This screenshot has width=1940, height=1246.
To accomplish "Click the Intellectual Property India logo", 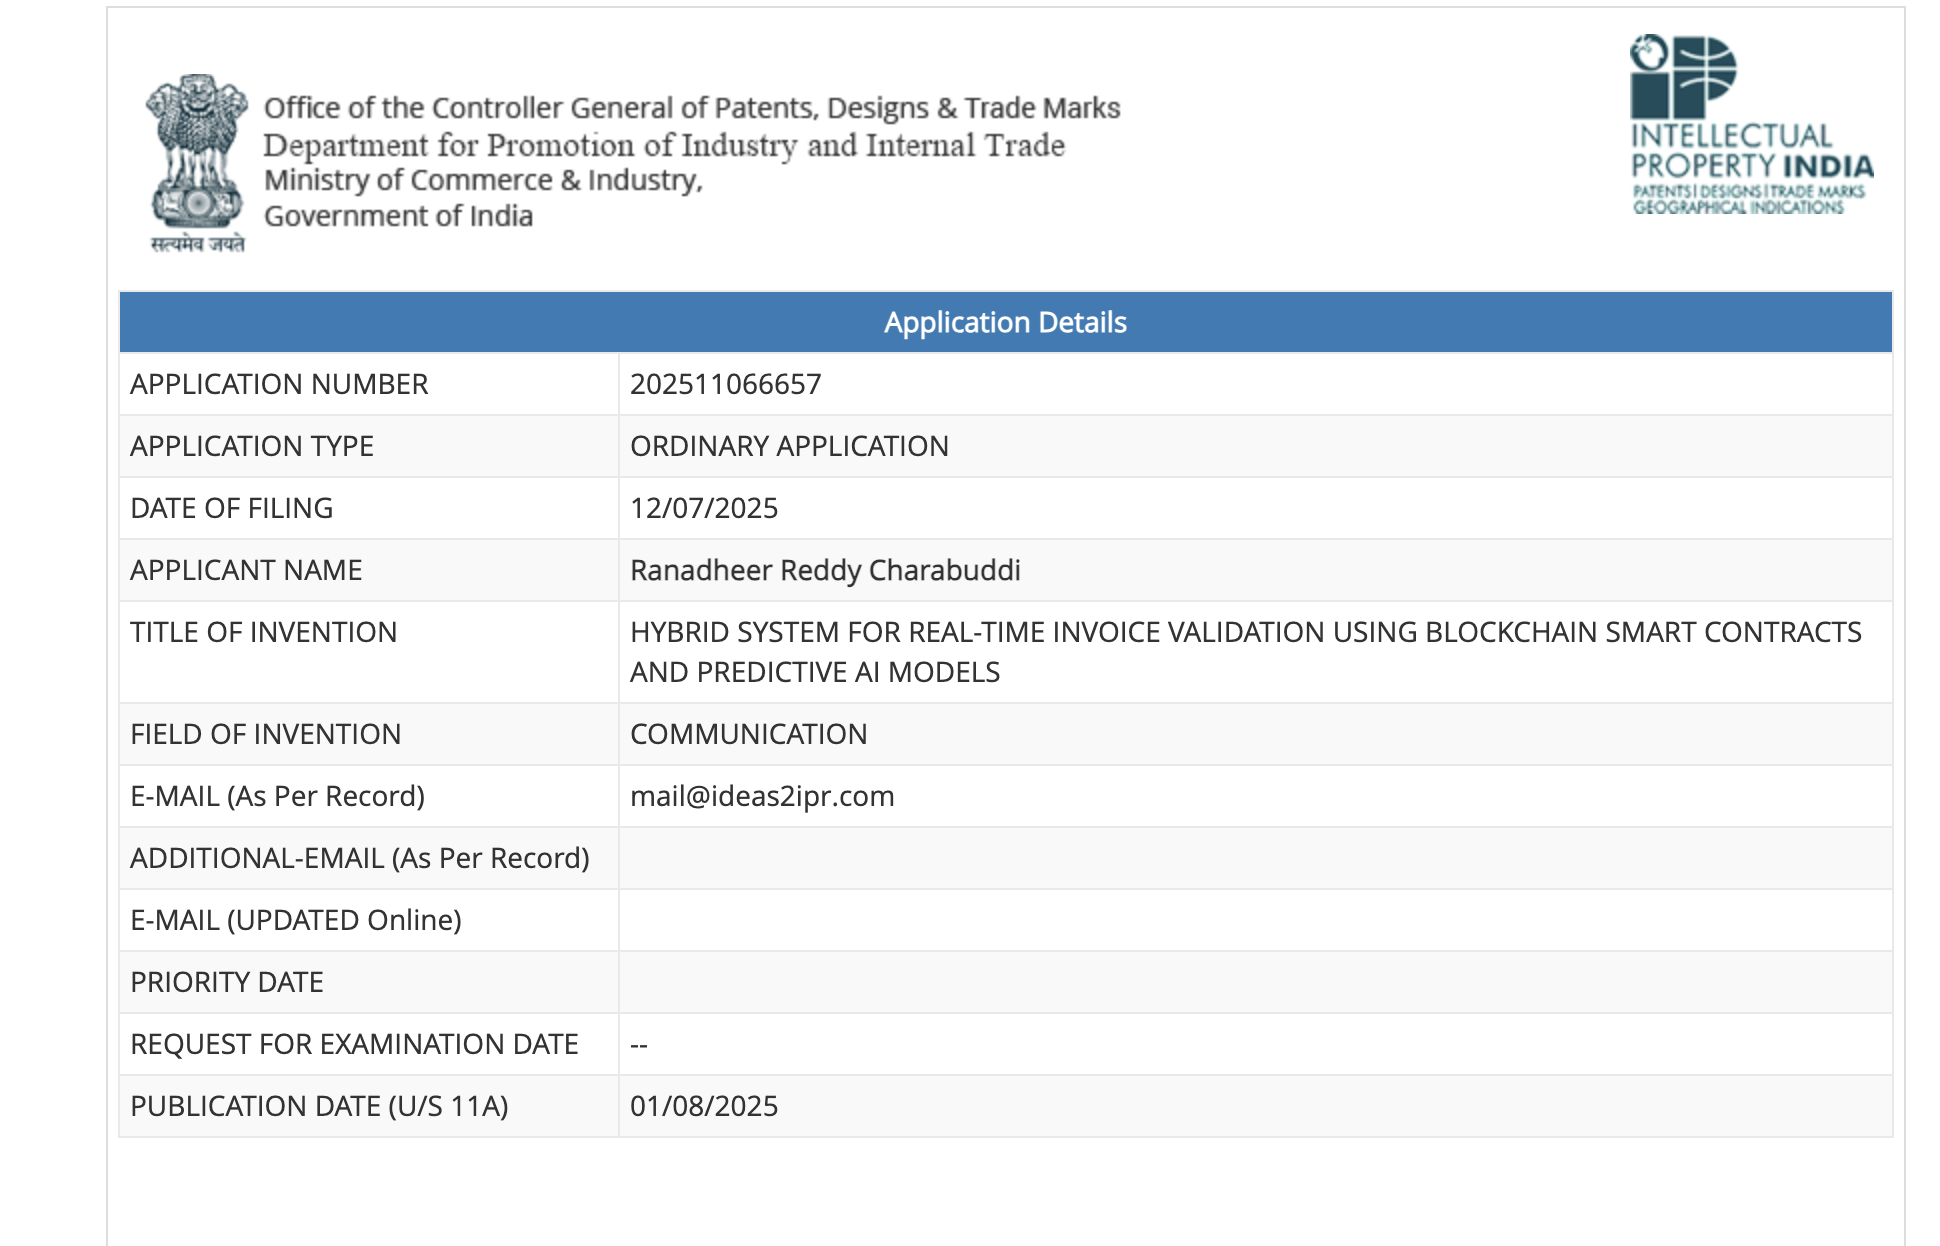I will (1751, 126).
